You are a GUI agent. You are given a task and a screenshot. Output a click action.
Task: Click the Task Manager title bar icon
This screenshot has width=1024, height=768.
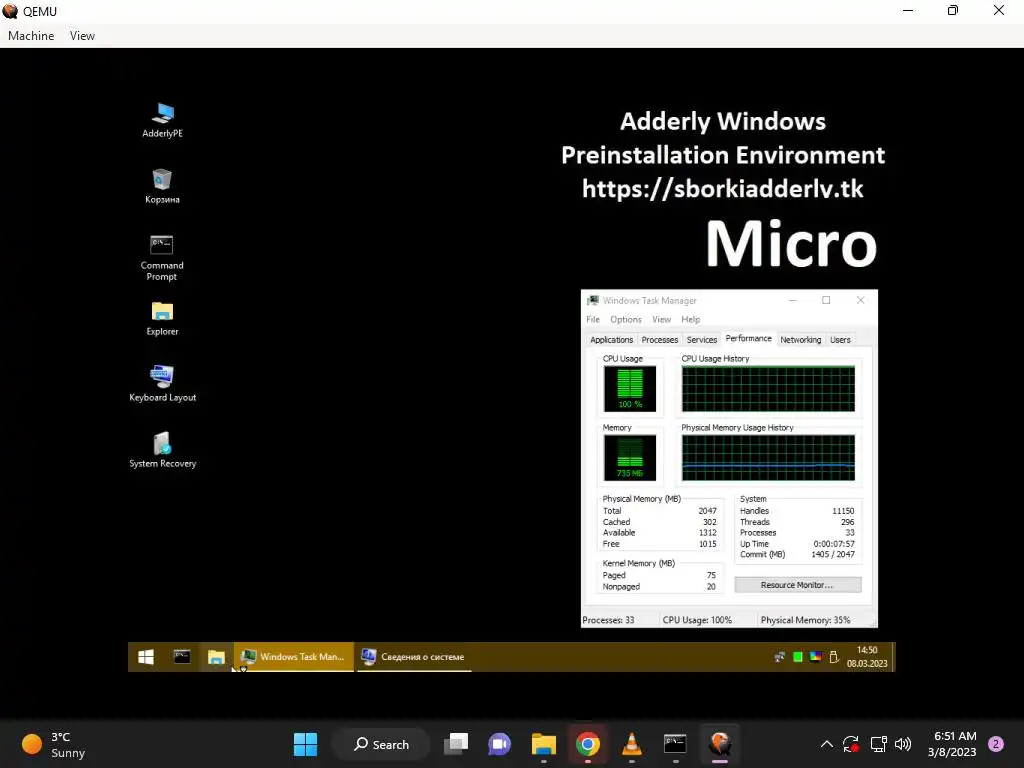[593, 300]
